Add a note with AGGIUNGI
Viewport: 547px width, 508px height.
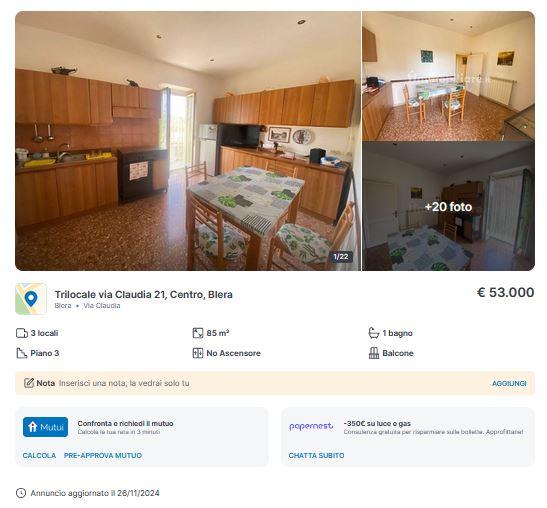(x=509, y=383)
